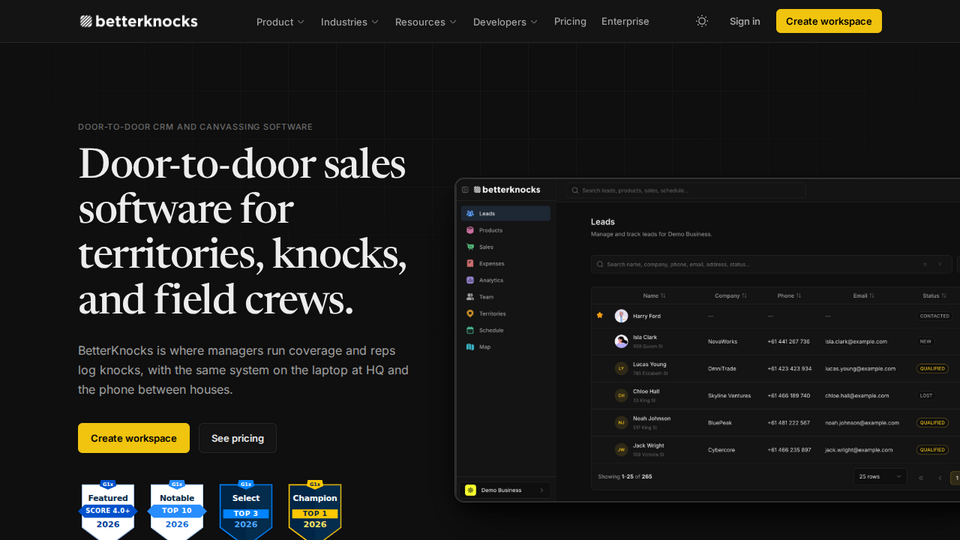Click Isla Clark's avatar
The height and width of the screenshot is (540, 960).
tap(621, 342)
